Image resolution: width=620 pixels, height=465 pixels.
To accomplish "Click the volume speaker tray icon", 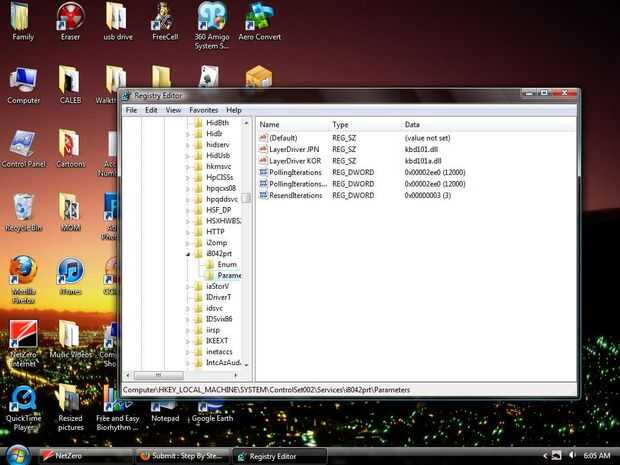I will click(572, 455).
